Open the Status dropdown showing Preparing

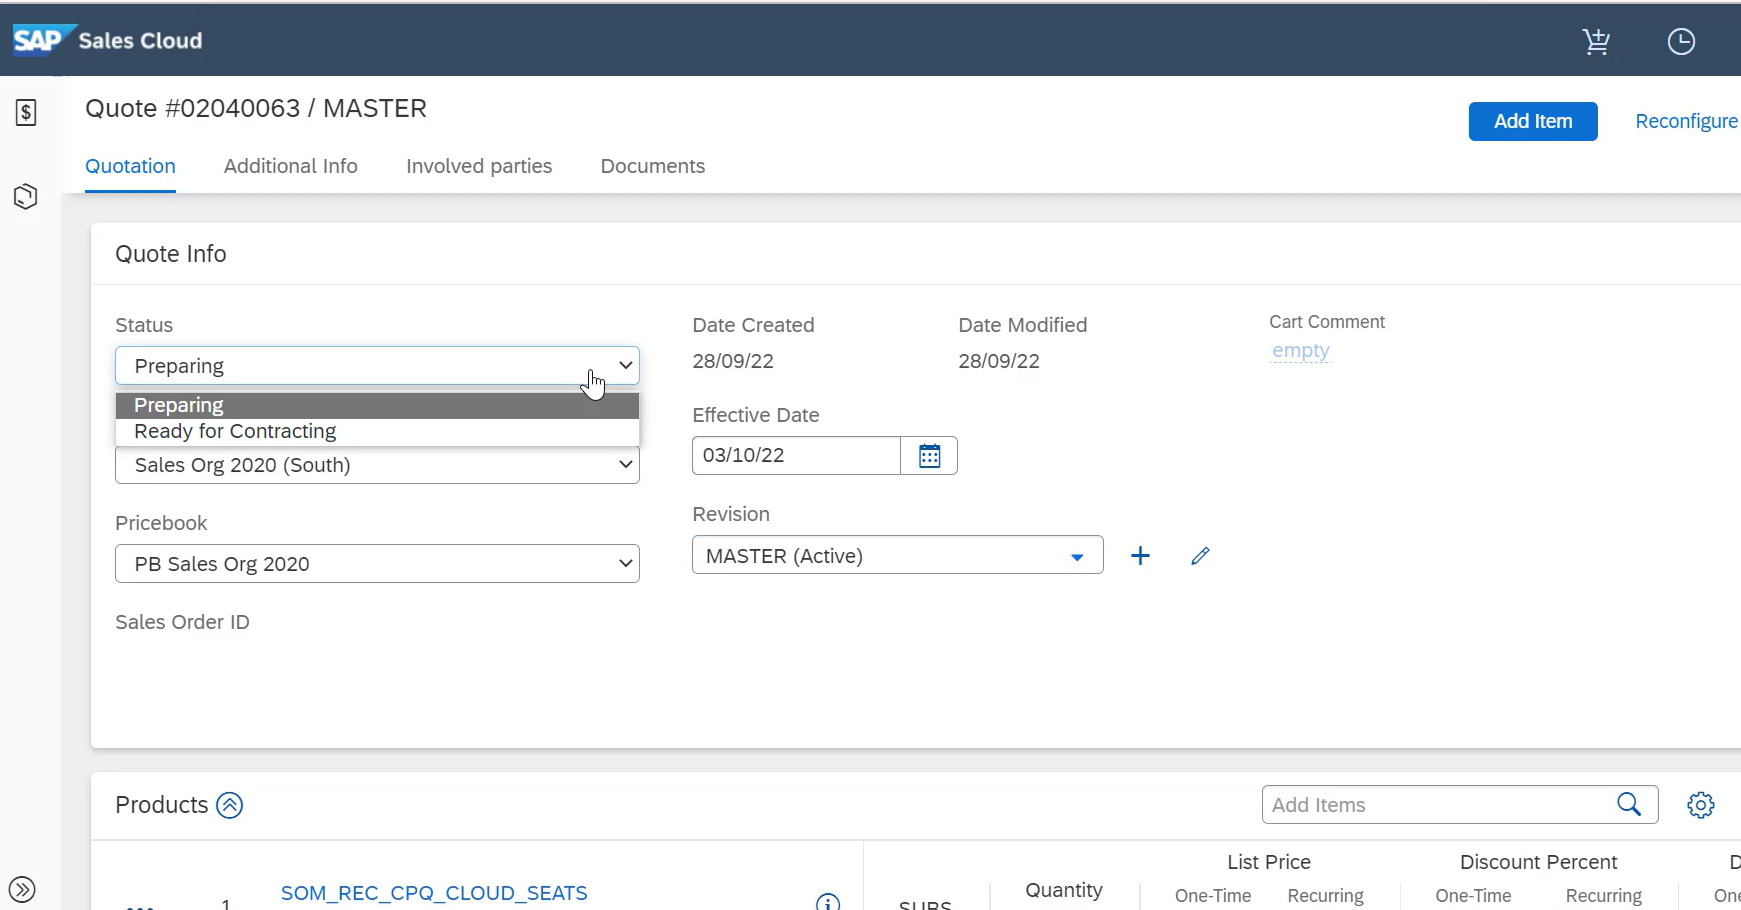pyautogui.click(x=377, y=366)
